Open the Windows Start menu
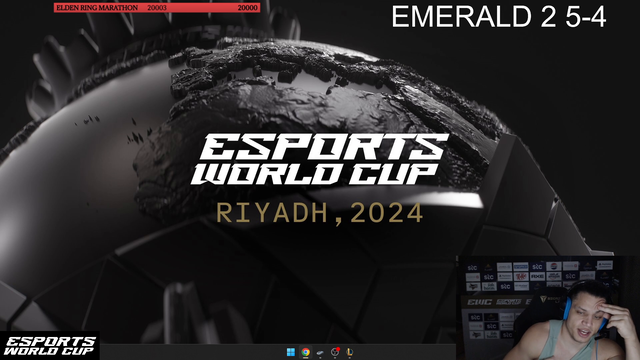 coord(291,352)
